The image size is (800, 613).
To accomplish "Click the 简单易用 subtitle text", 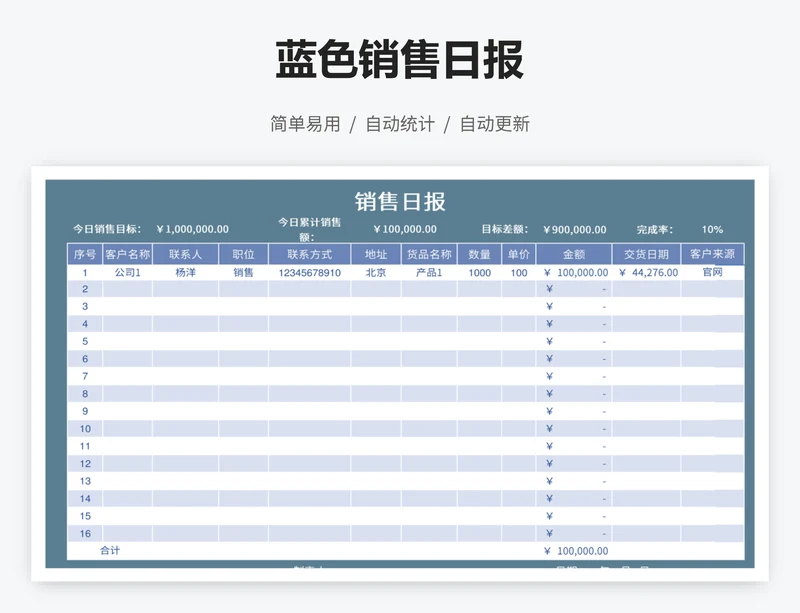I will tap(305, 124).
